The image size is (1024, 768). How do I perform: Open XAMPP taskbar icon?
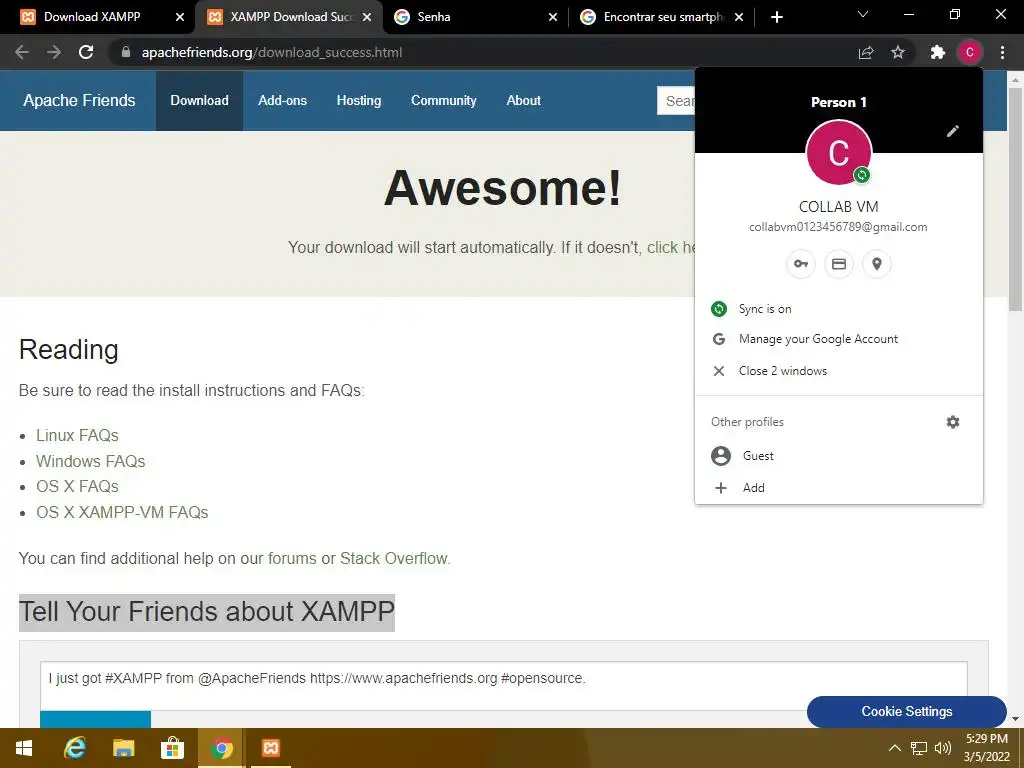270,748
